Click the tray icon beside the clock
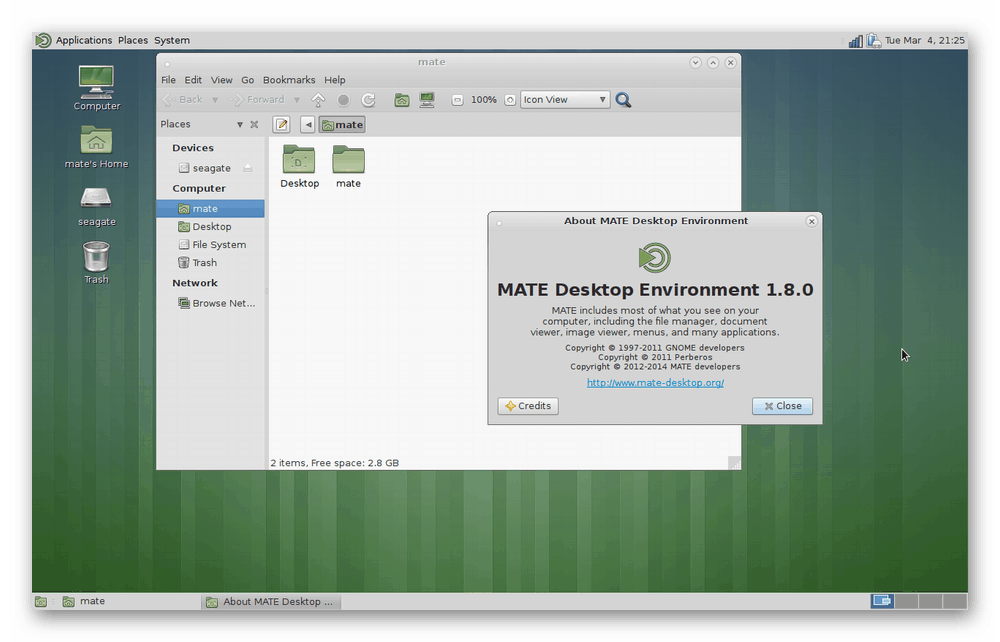 click(x=874, y=41)
